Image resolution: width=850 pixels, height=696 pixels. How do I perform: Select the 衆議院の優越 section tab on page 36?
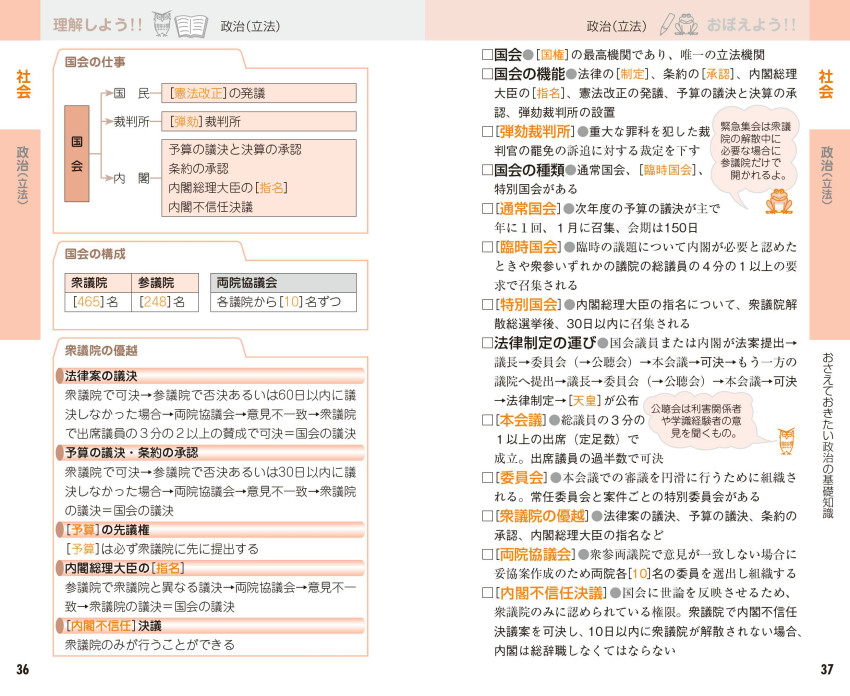coord(101,350)
